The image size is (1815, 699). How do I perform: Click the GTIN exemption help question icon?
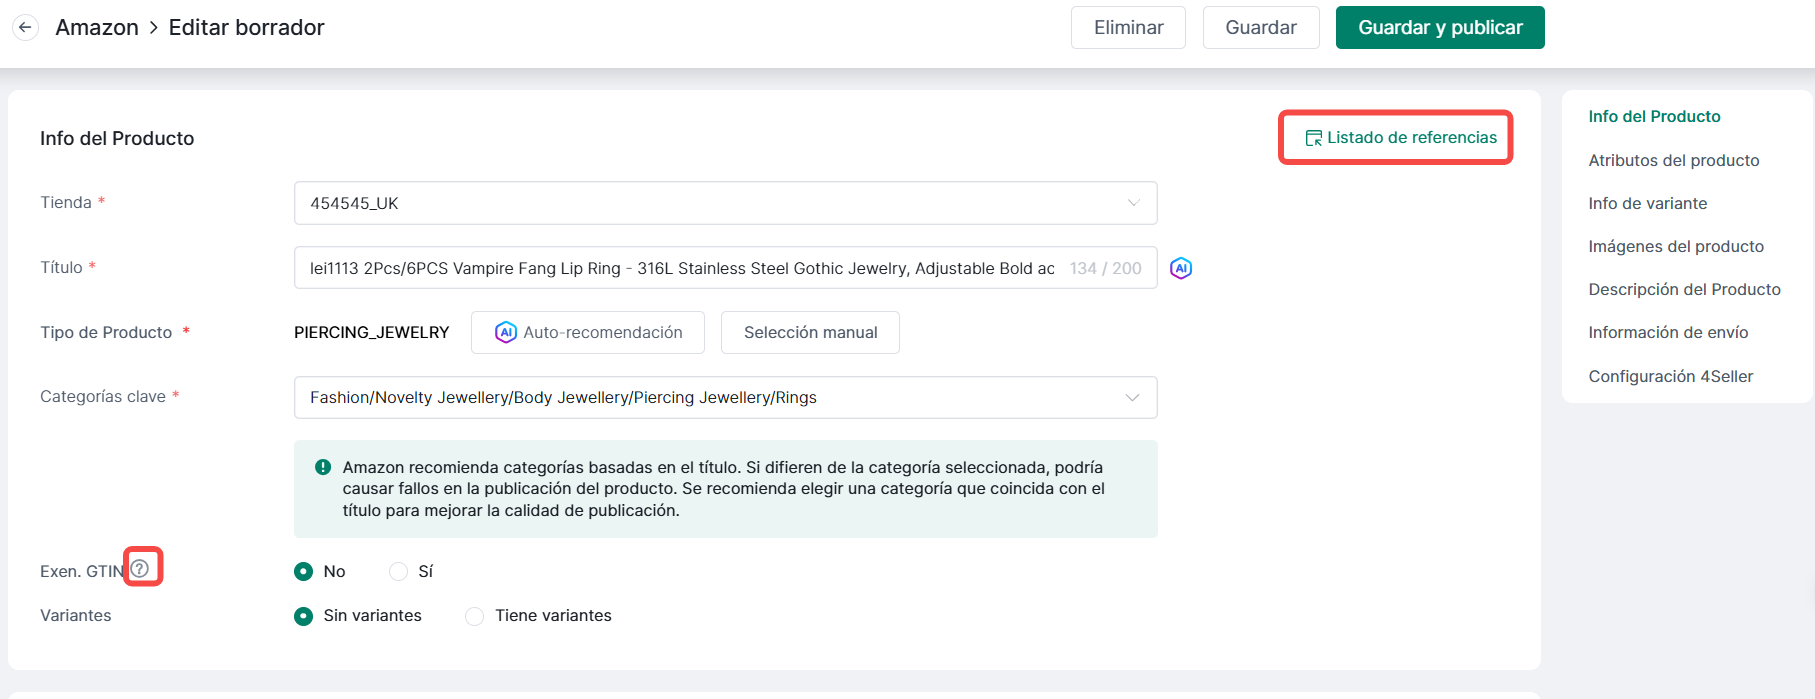tap(140, 568)
